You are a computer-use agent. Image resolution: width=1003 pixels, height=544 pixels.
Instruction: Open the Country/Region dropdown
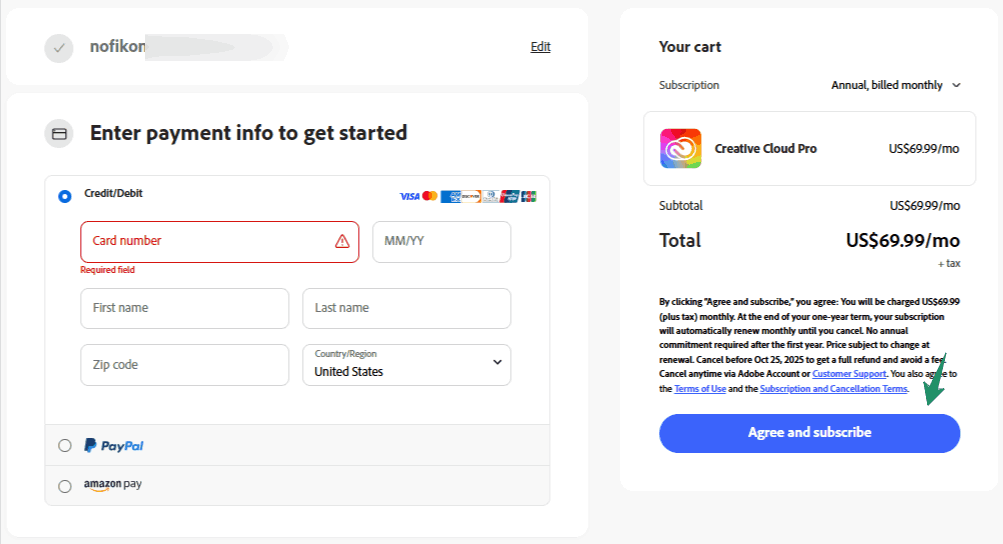406,365
